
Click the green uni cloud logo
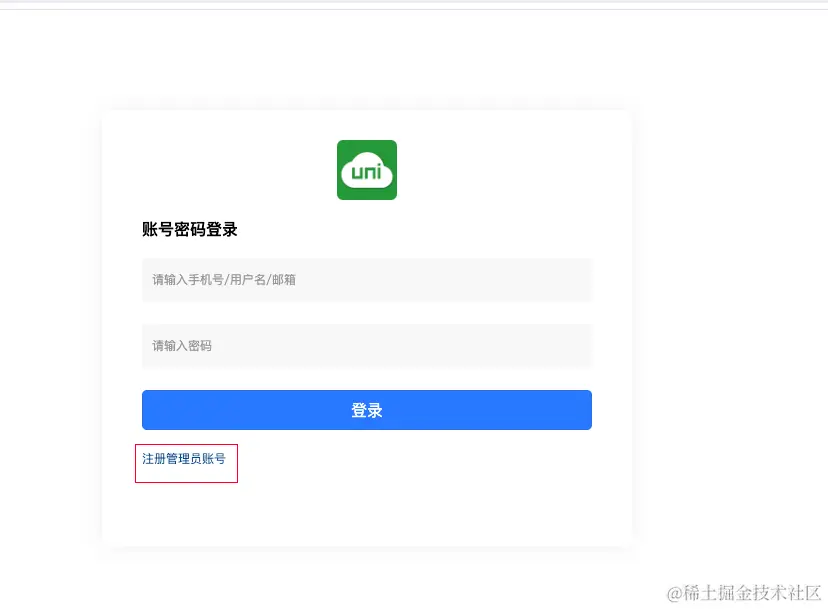point(366,170)
